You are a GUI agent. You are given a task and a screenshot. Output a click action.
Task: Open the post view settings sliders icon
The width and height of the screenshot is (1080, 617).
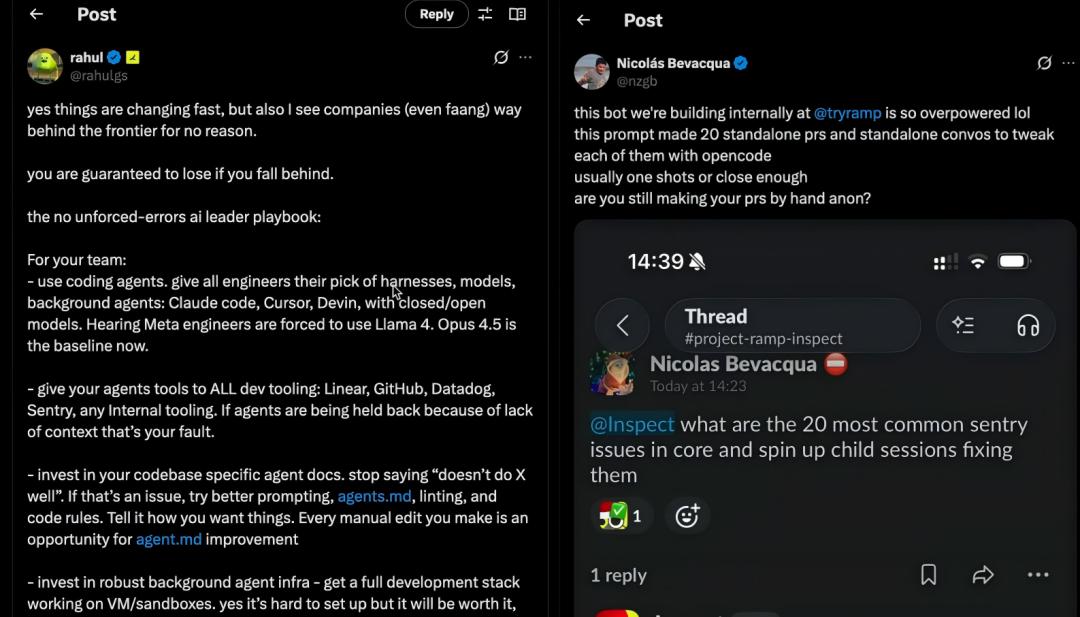pos(486,14)
